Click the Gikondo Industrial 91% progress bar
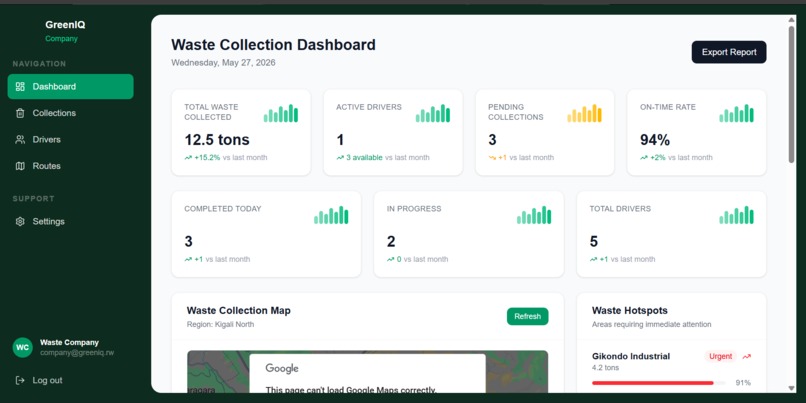Viewport: 806px width, 403px height. coord(658,383)
